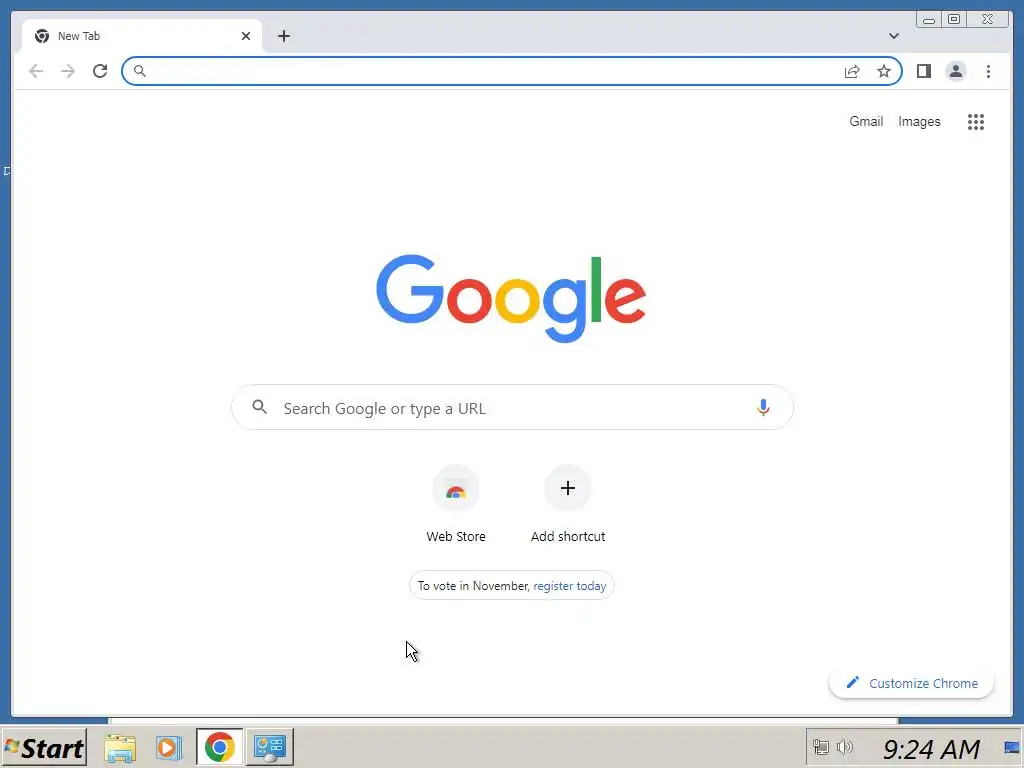Screen dimensions: 1024x768
Task: Click the address bar search magnifier icon
Action: coord(140,71)
